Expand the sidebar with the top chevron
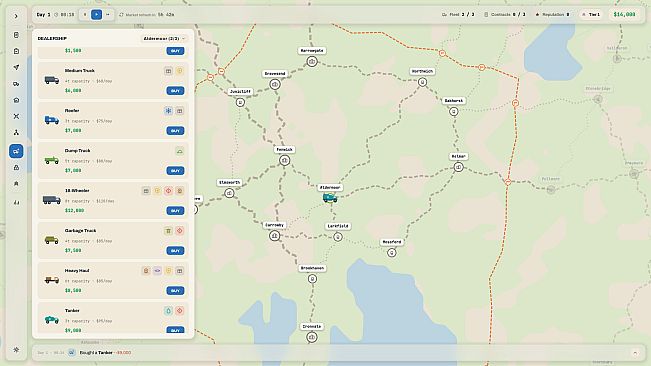Screen dimensions: 651x366 point(16,17)
